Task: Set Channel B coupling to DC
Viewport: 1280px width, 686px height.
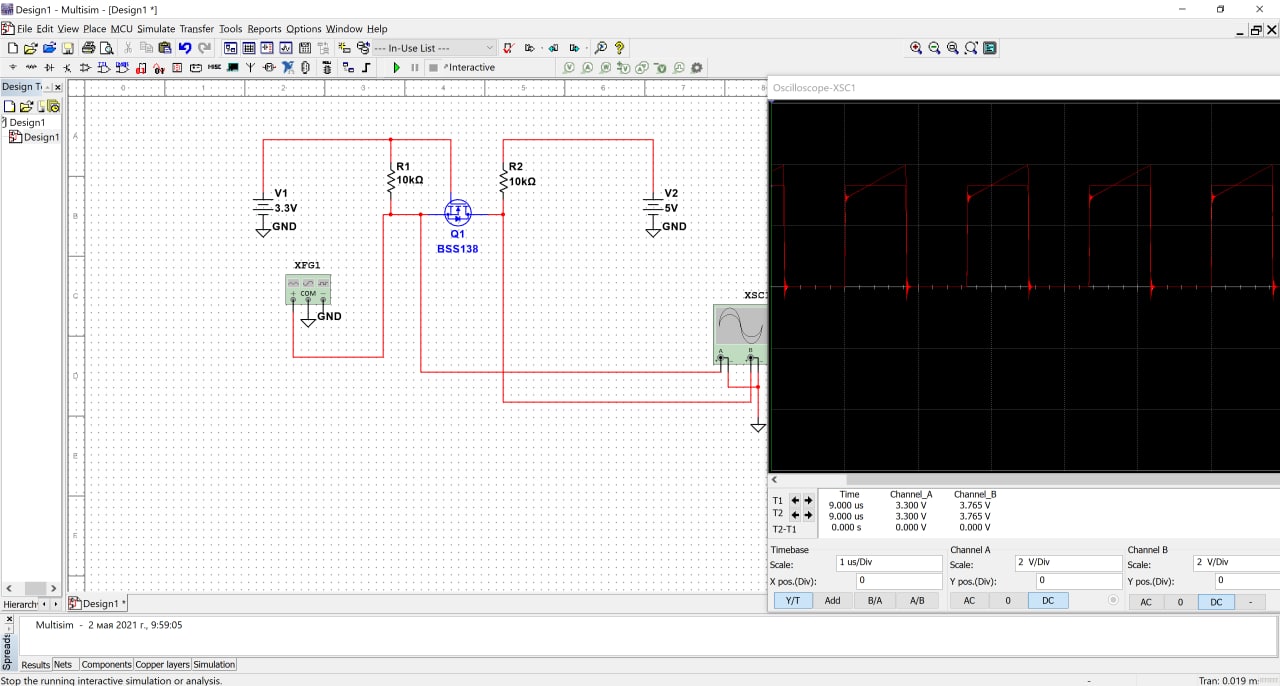Action: [x=1216, y=602]
